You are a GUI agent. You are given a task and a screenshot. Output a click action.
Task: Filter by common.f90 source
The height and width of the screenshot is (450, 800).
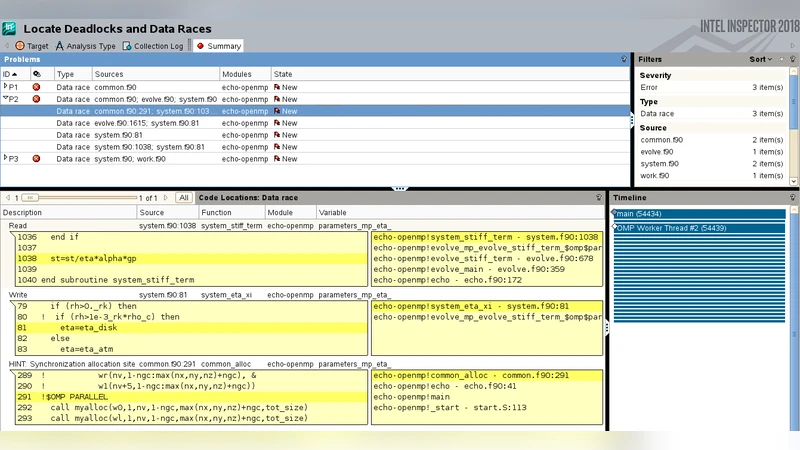711,140
